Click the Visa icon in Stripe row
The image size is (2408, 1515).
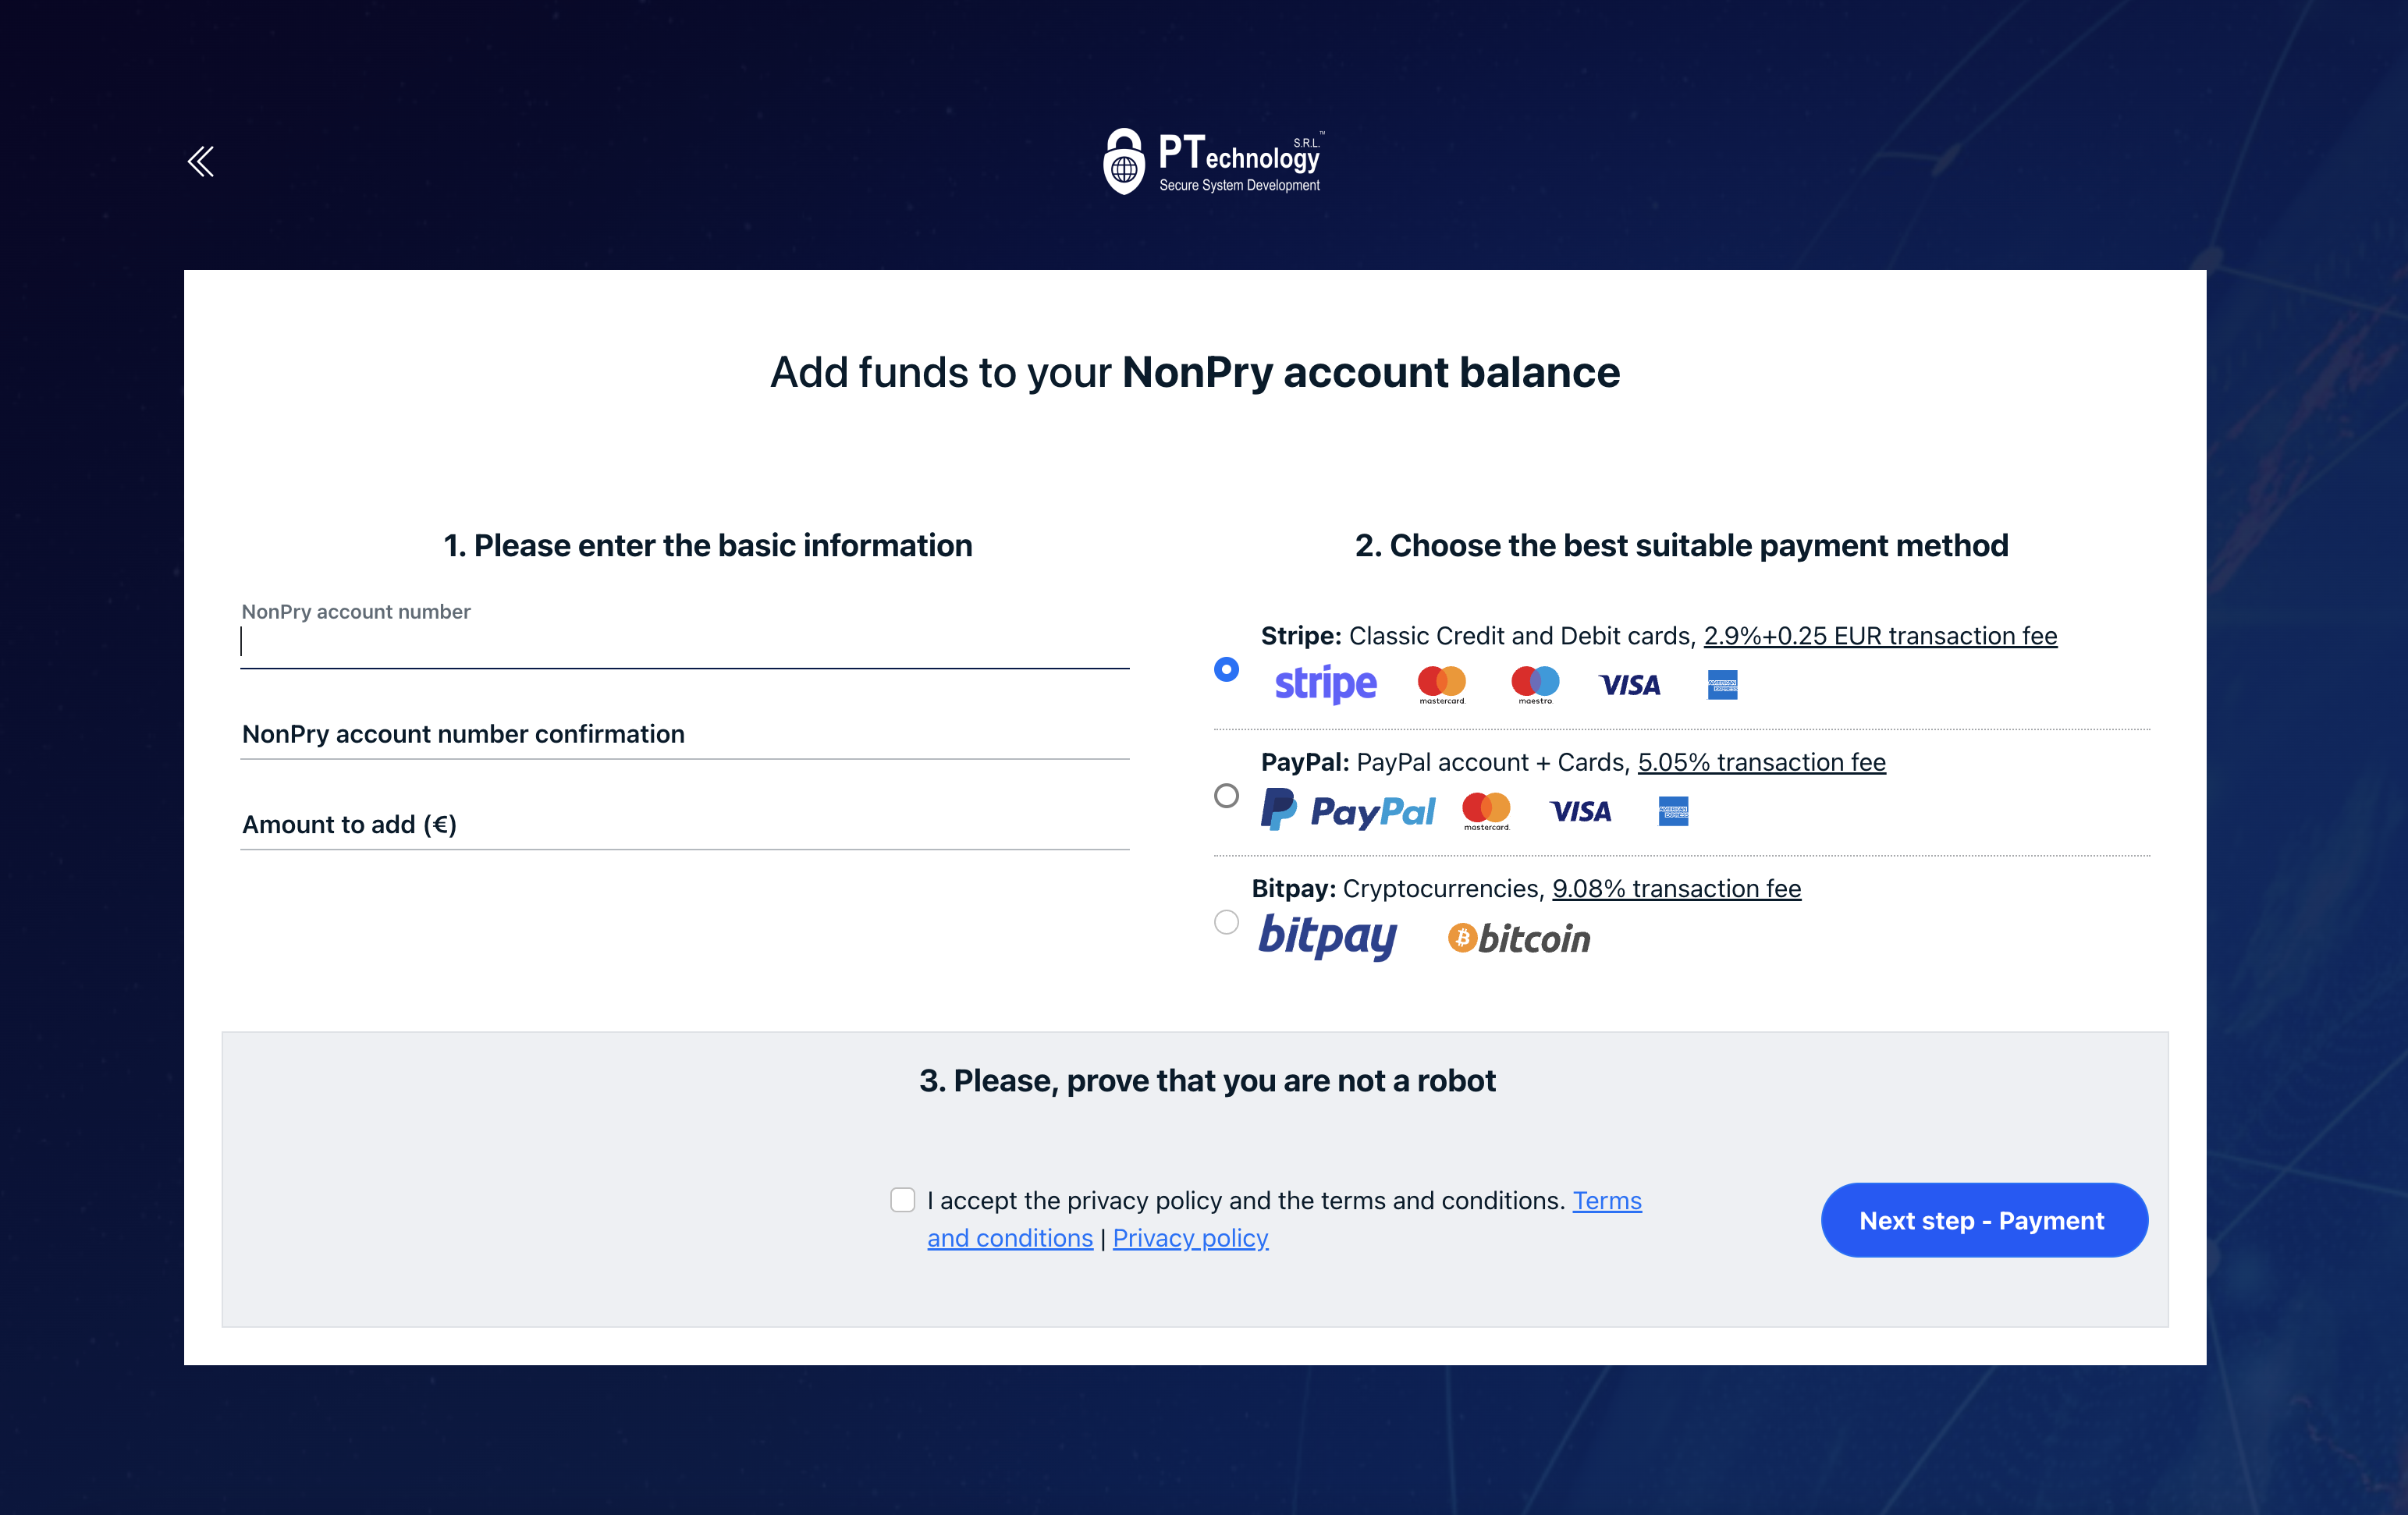[1629, 685]
